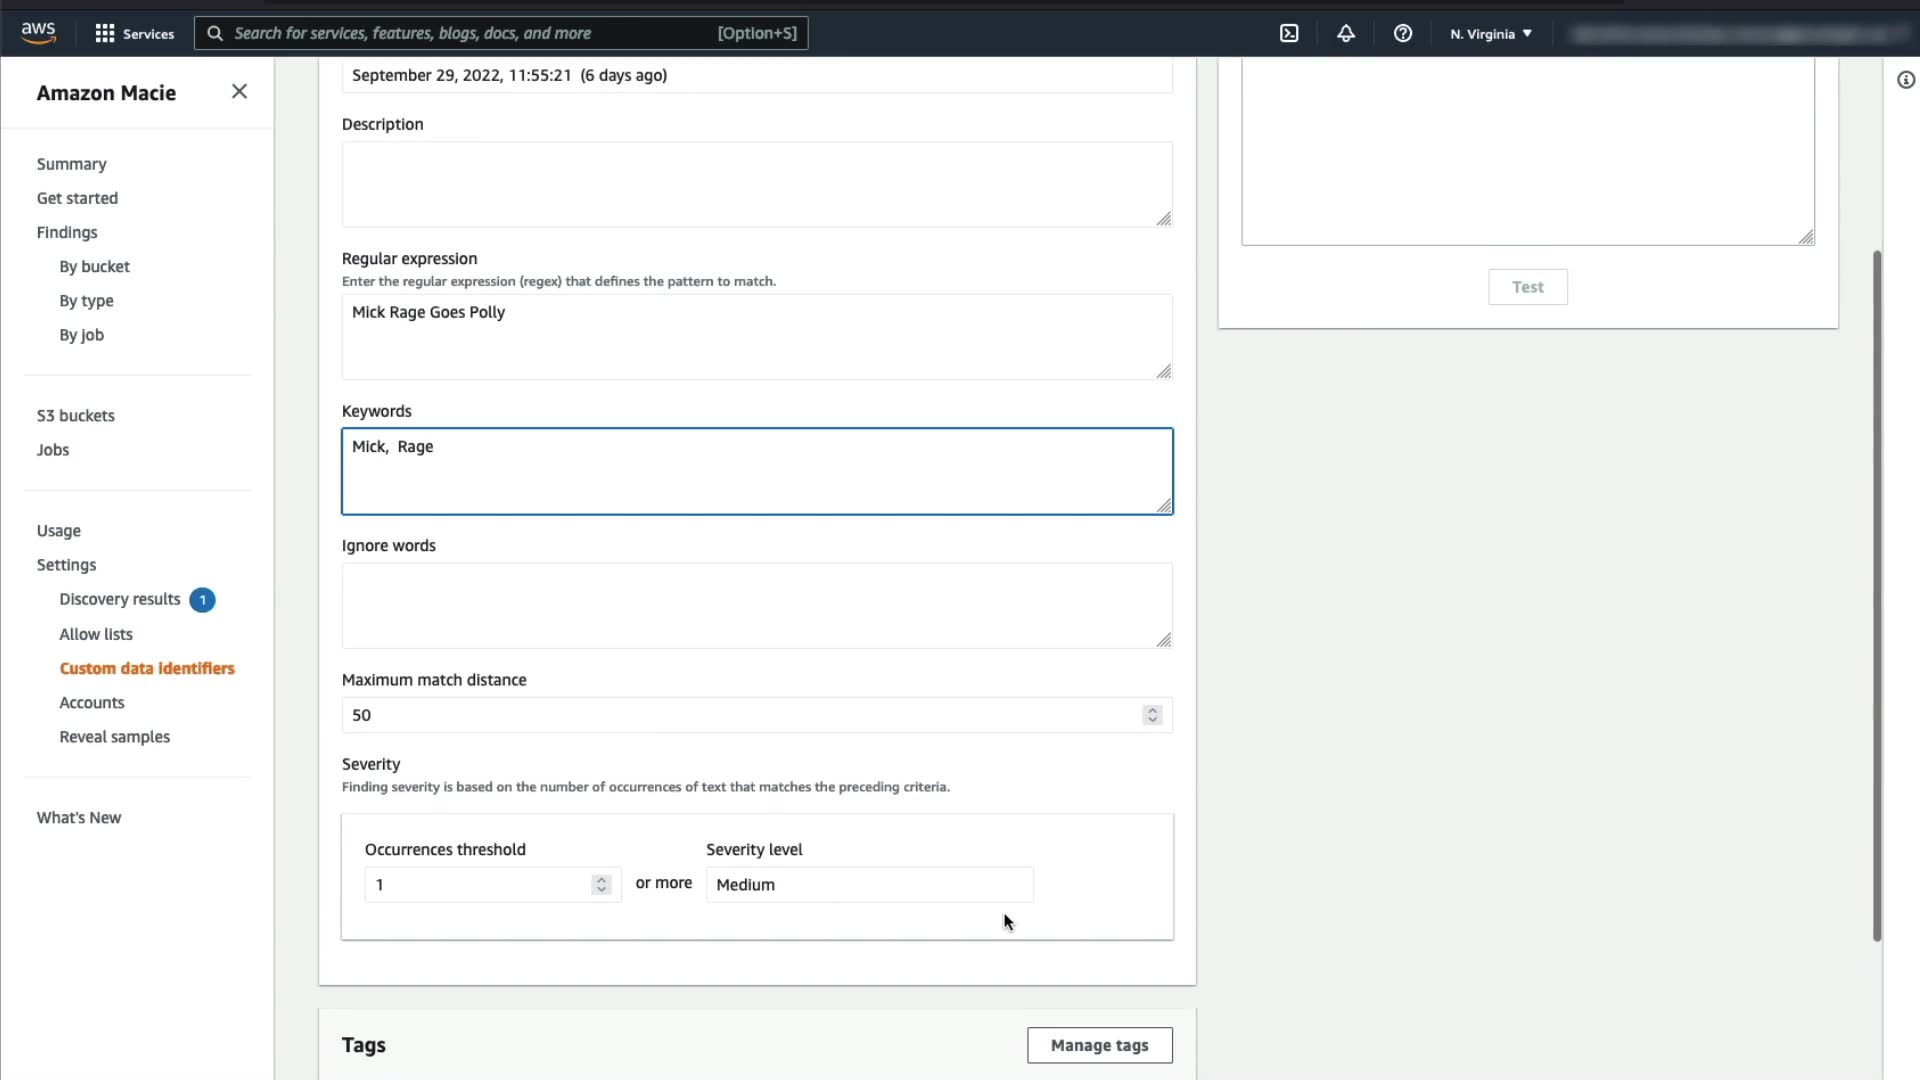Open the info panel icon
Viewport: 1920px width, 1080px height.
point(1906,80)
